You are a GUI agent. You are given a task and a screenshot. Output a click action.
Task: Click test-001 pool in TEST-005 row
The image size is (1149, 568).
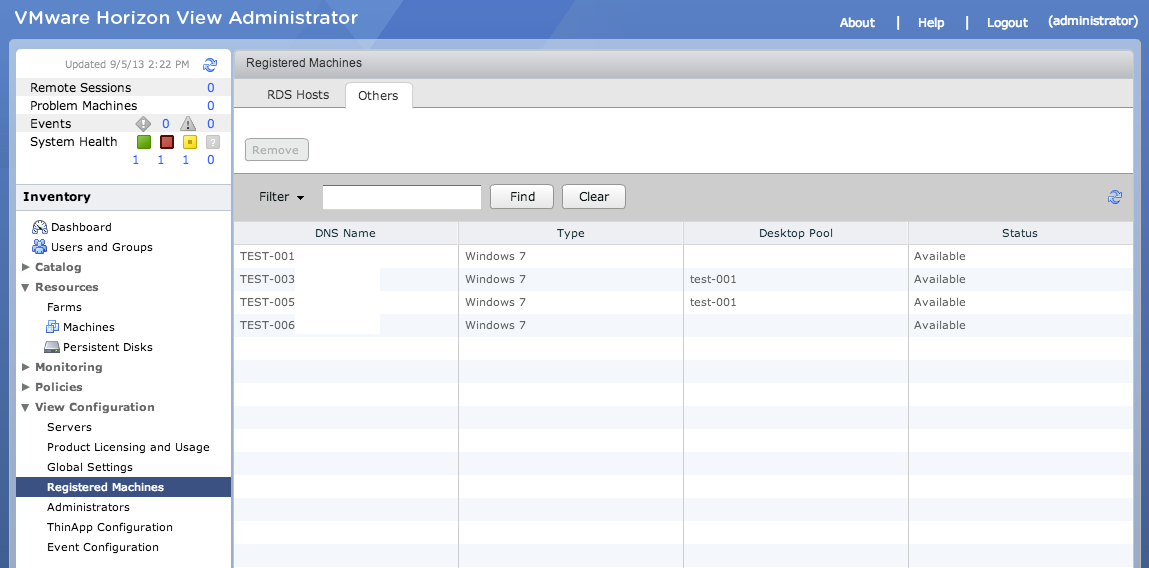713,302
